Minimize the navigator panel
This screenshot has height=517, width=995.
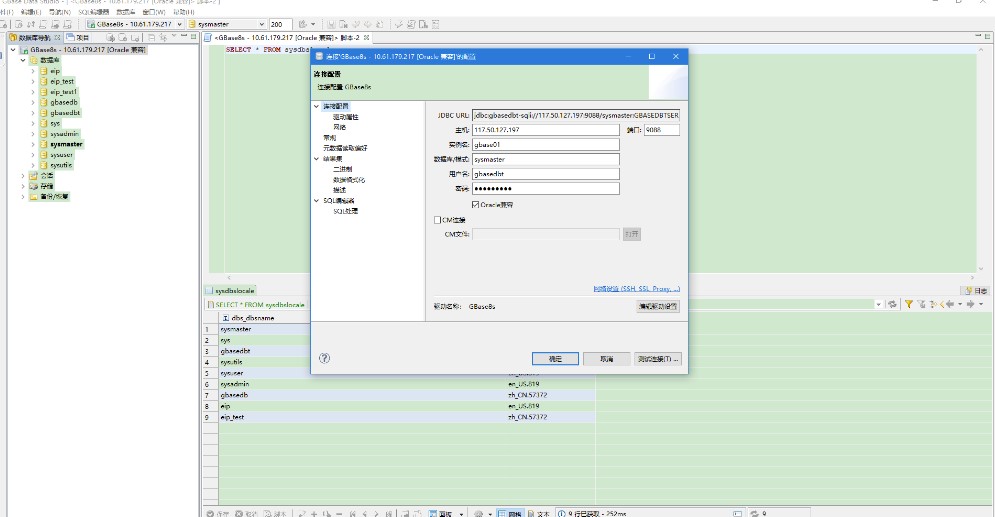[x=183, y=37]
